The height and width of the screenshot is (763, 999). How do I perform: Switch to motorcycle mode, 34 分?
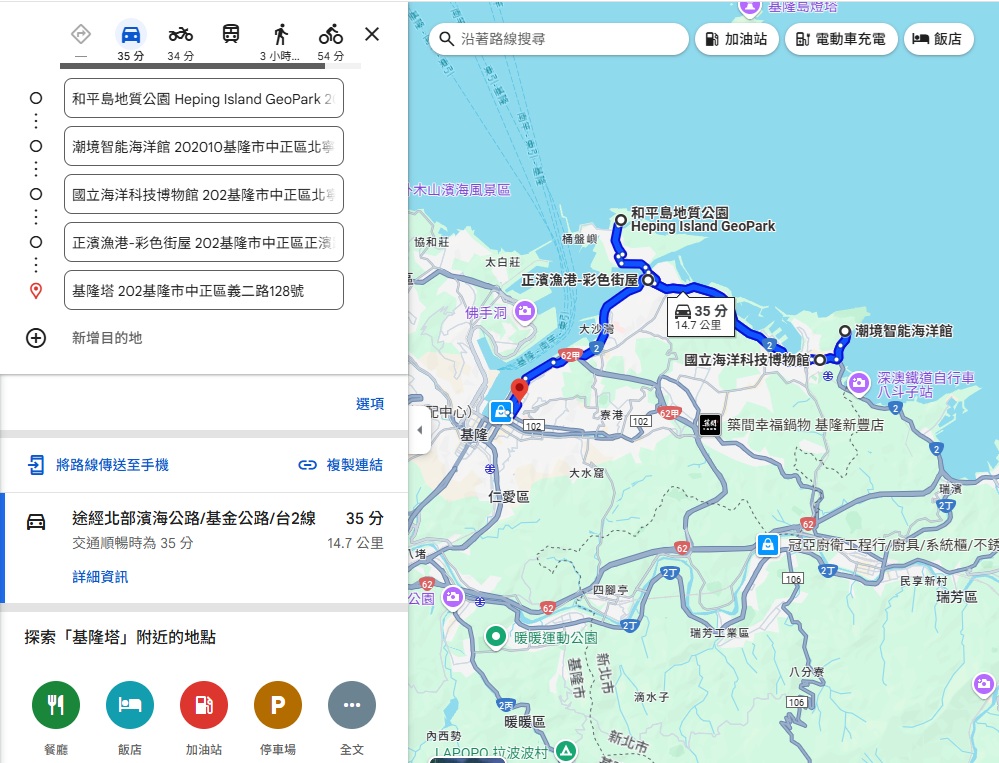point(181,42)
